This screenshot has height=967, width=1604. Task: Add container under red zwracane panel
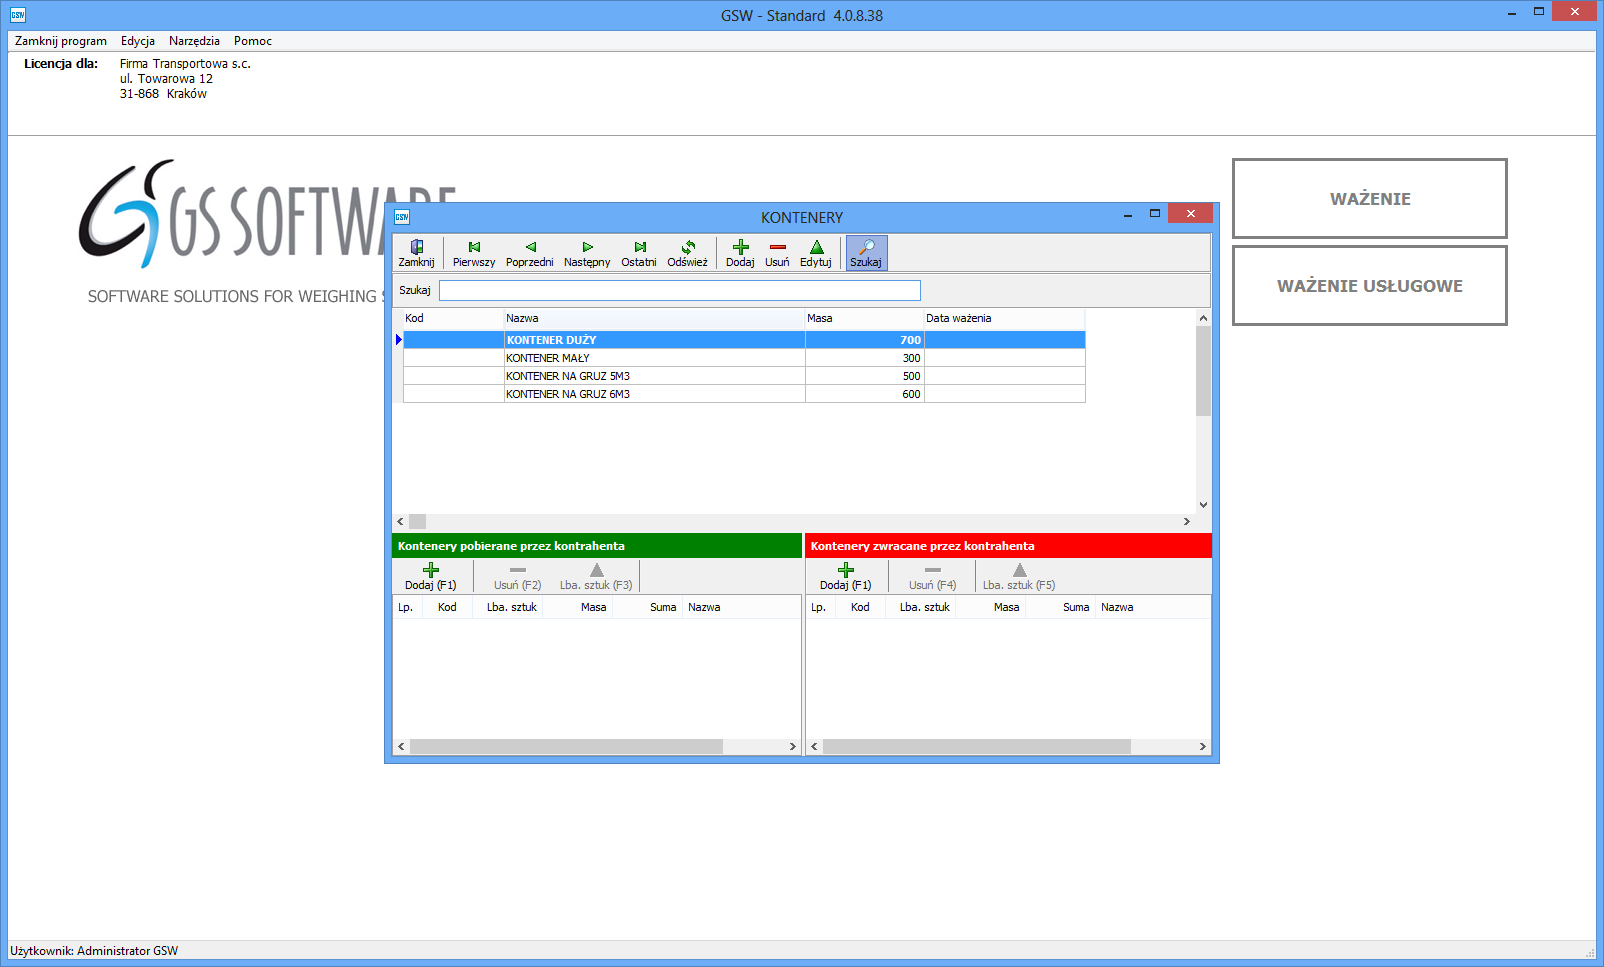pyautogui.click(x=845, y=576)
